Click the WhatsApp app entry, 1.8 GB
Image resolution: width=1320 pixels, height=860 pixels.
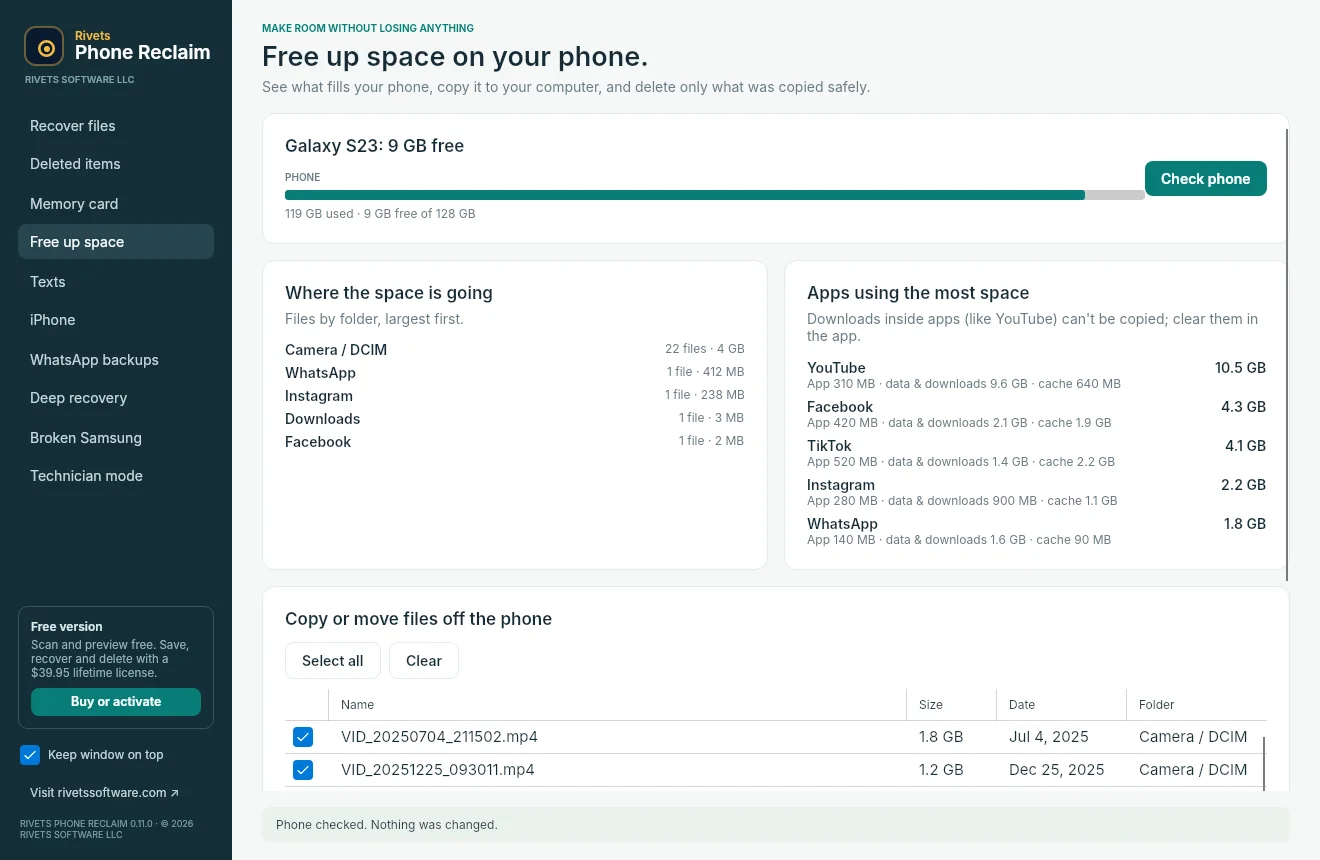coord(1036,531)
